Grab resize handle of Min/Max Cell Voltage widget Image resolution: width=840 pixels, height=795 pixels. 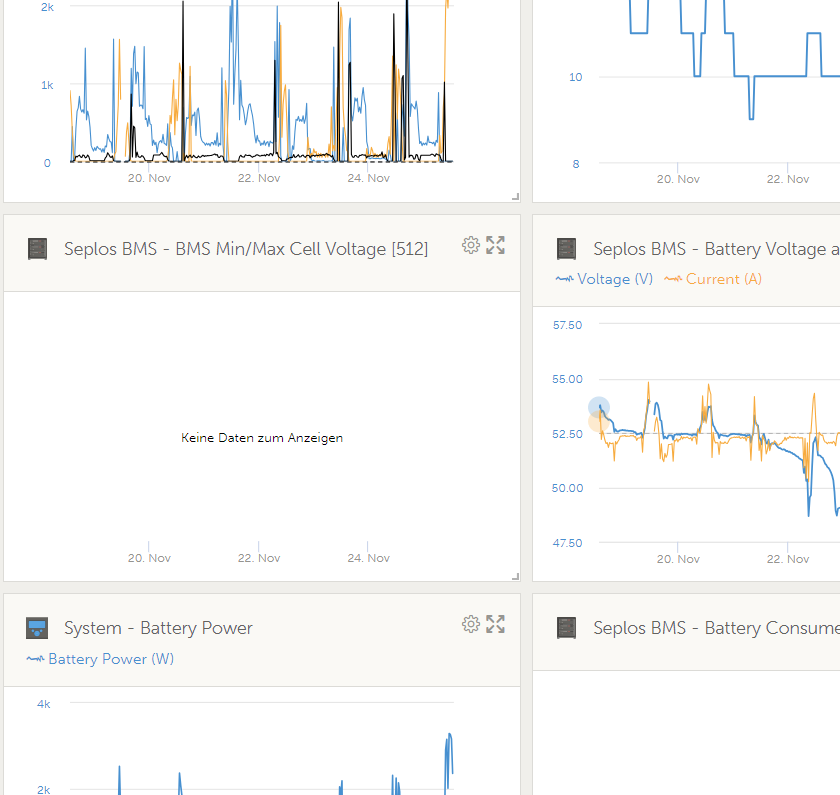click(515, 576)
